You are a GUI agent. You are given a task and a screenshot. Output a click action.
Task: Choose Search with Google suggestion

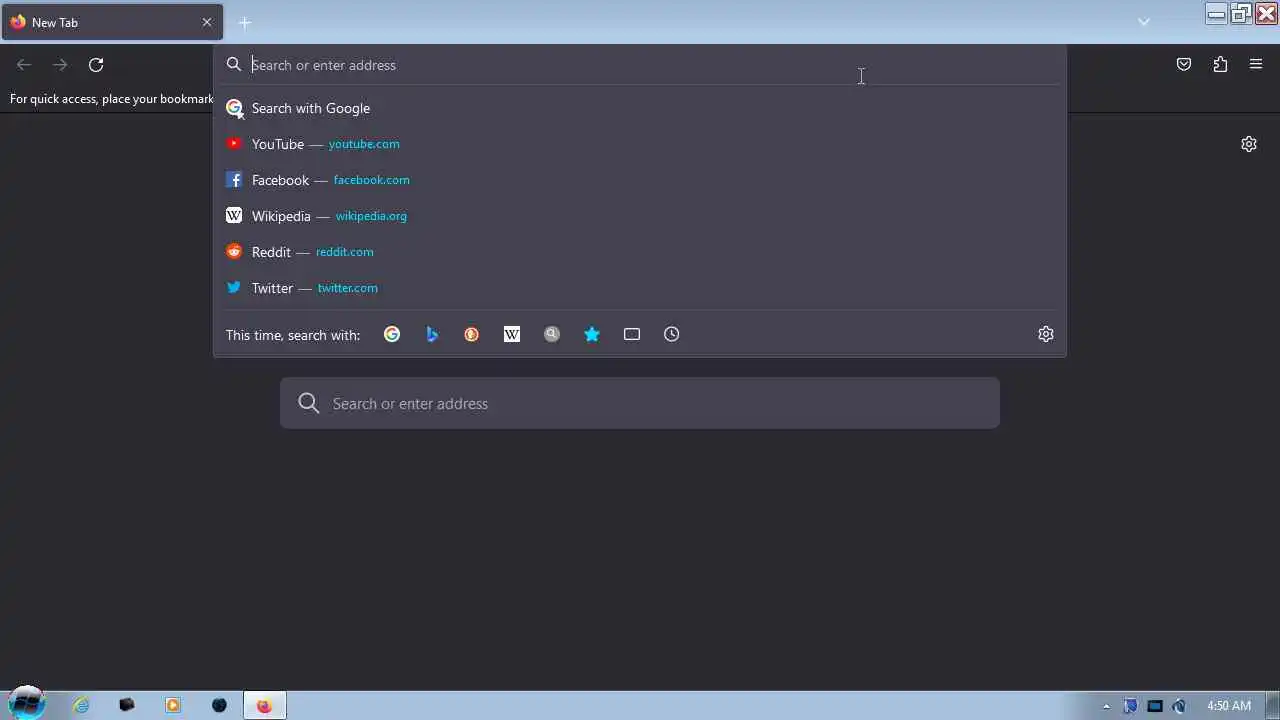point(640,108)
